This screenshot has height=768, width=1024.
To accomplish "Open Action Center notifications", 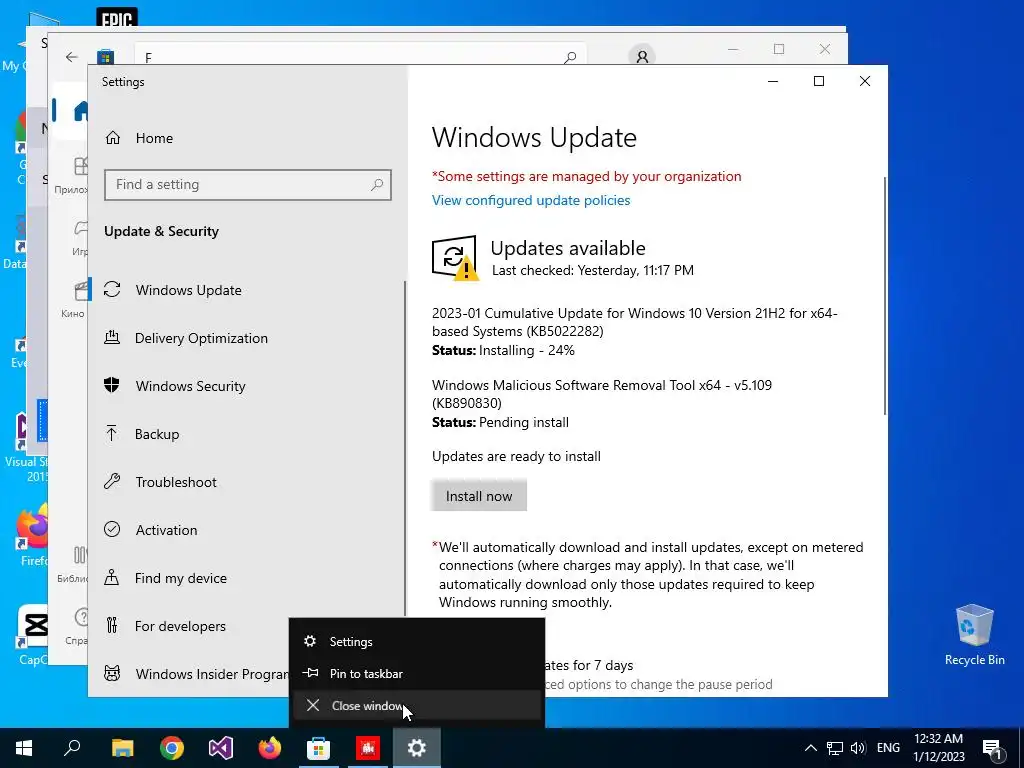I will pos(993,748).
